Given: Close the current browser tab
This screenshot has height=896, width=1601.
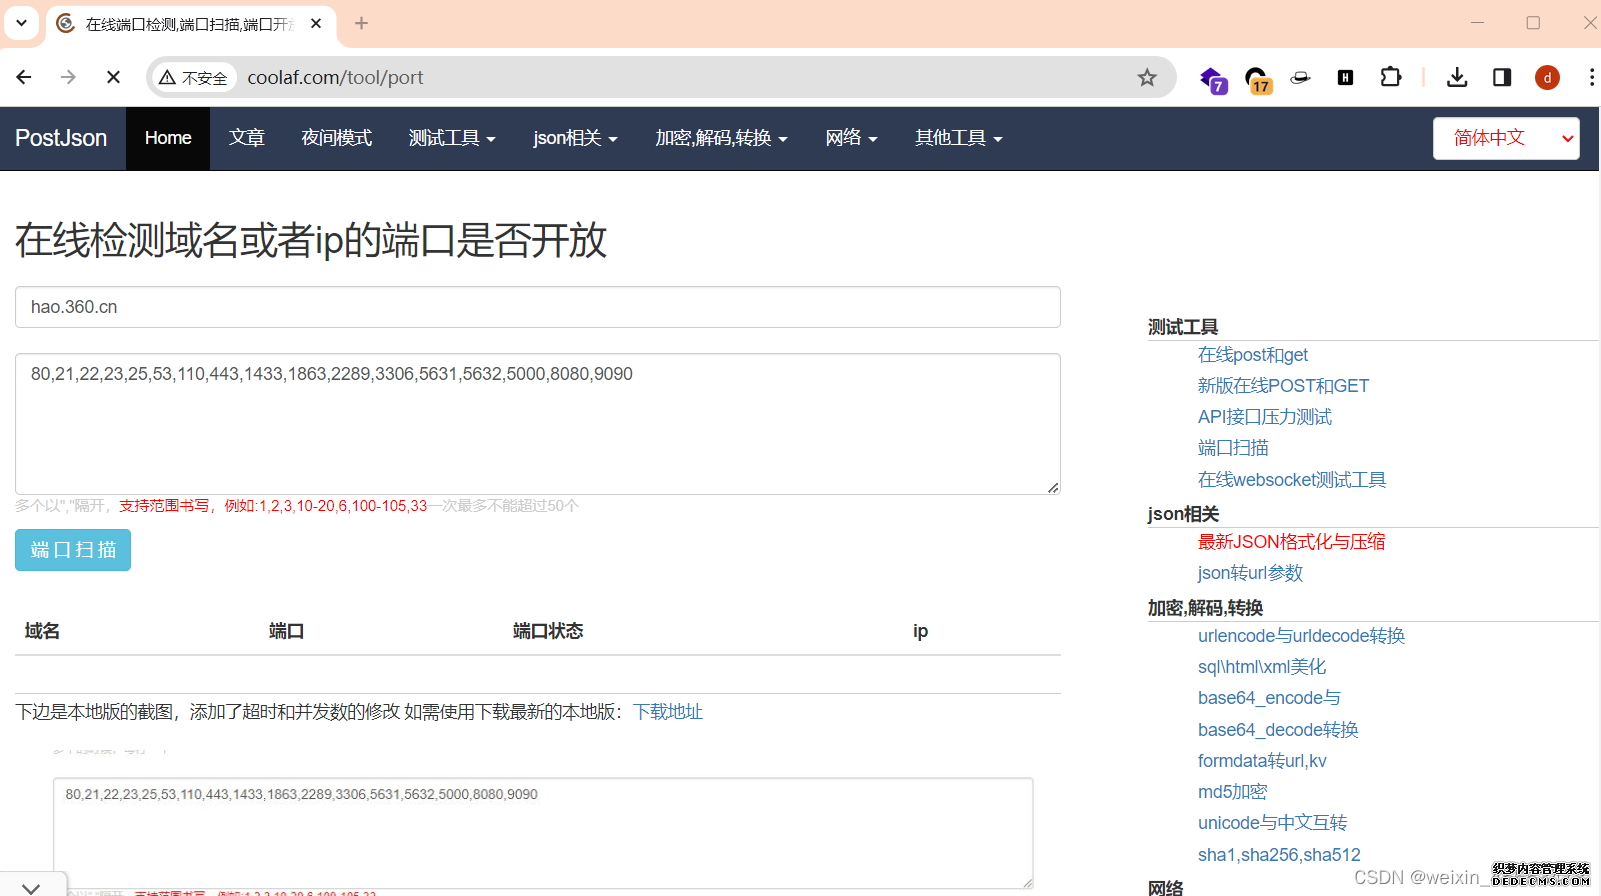Looking at the screenshot, I should coord(316,23).
